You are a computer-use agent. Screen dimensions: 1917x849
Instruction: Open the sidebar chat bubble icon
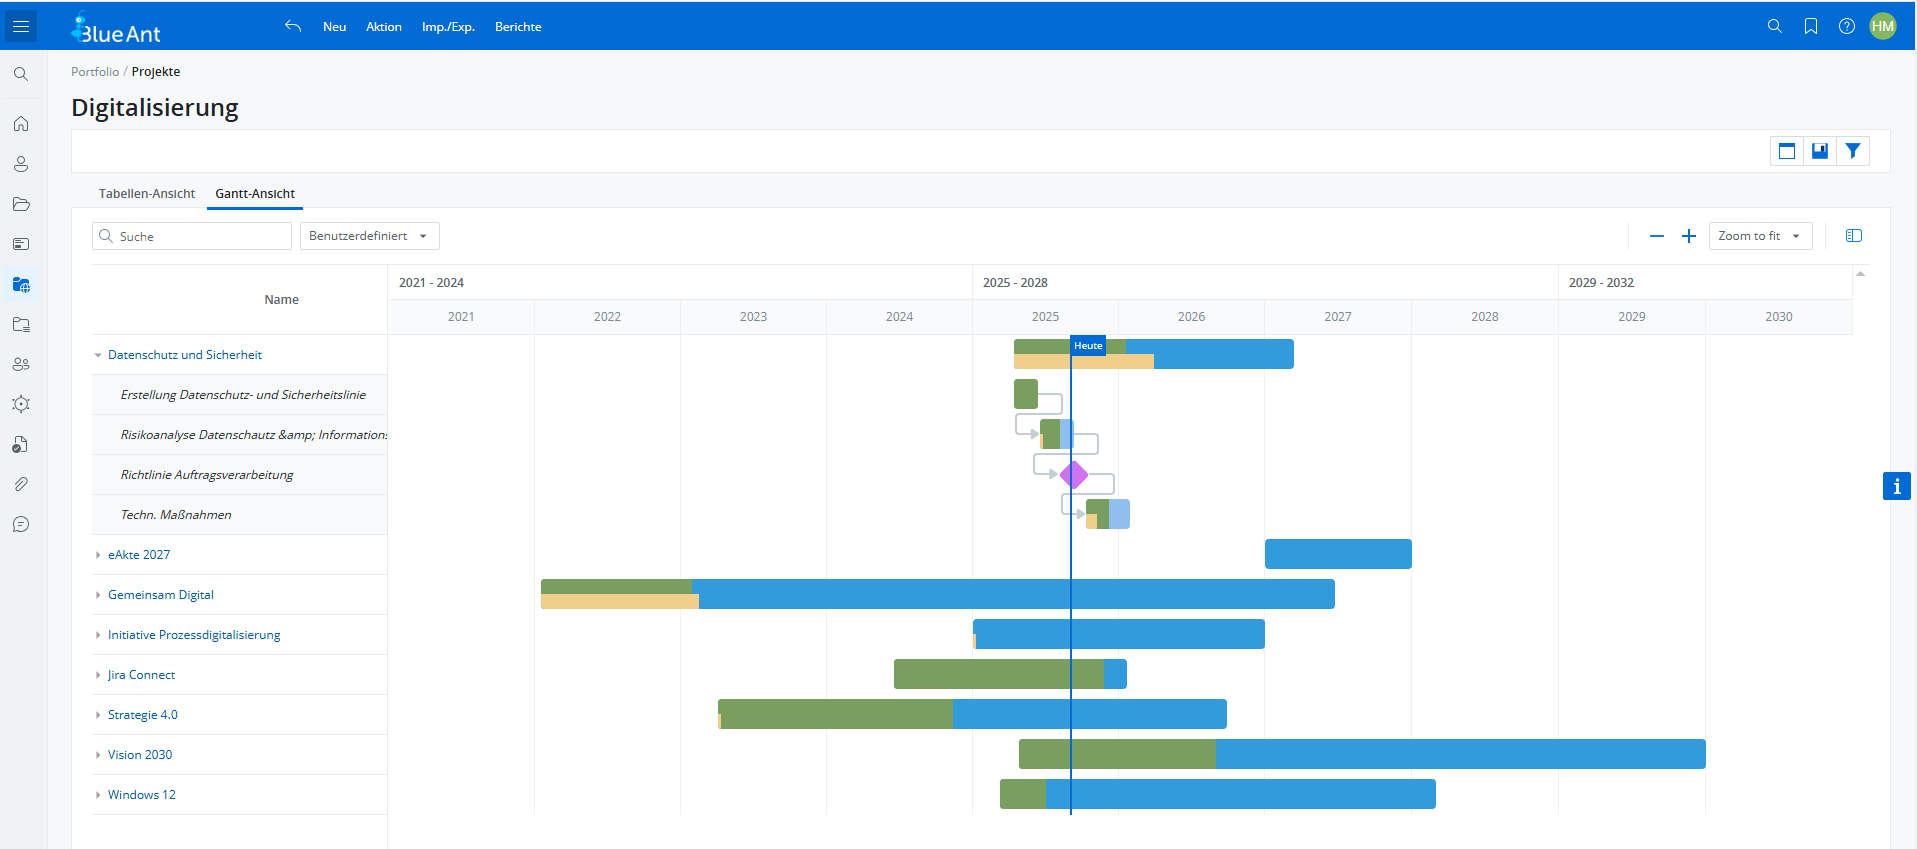pos(21,524)
